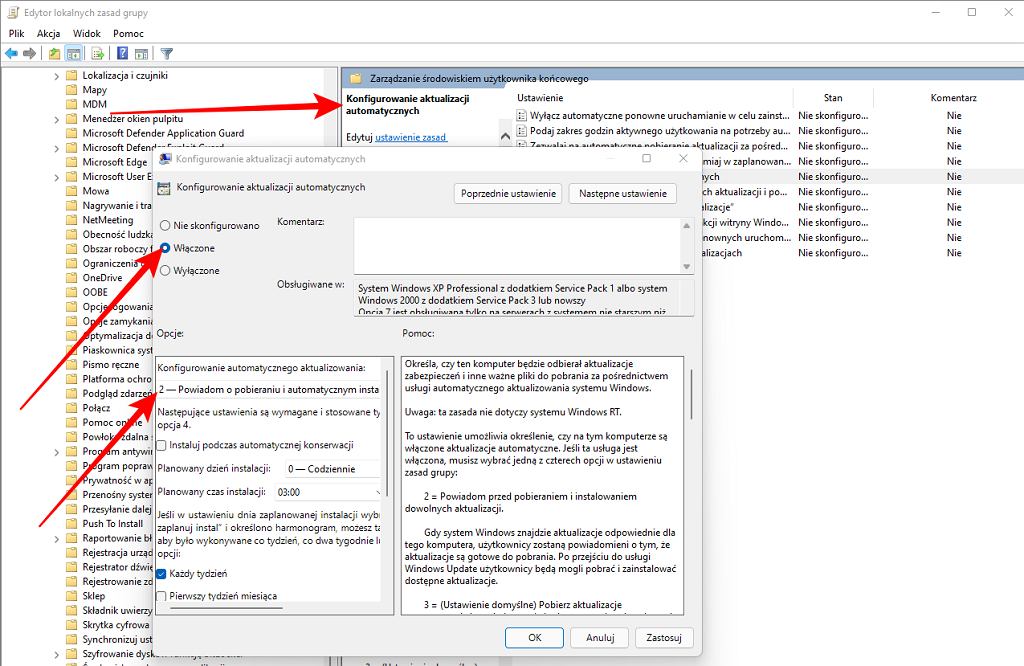Confirm the dialog with OK
This screenshot has width=1024, height=666.
(x=534, y=637)
